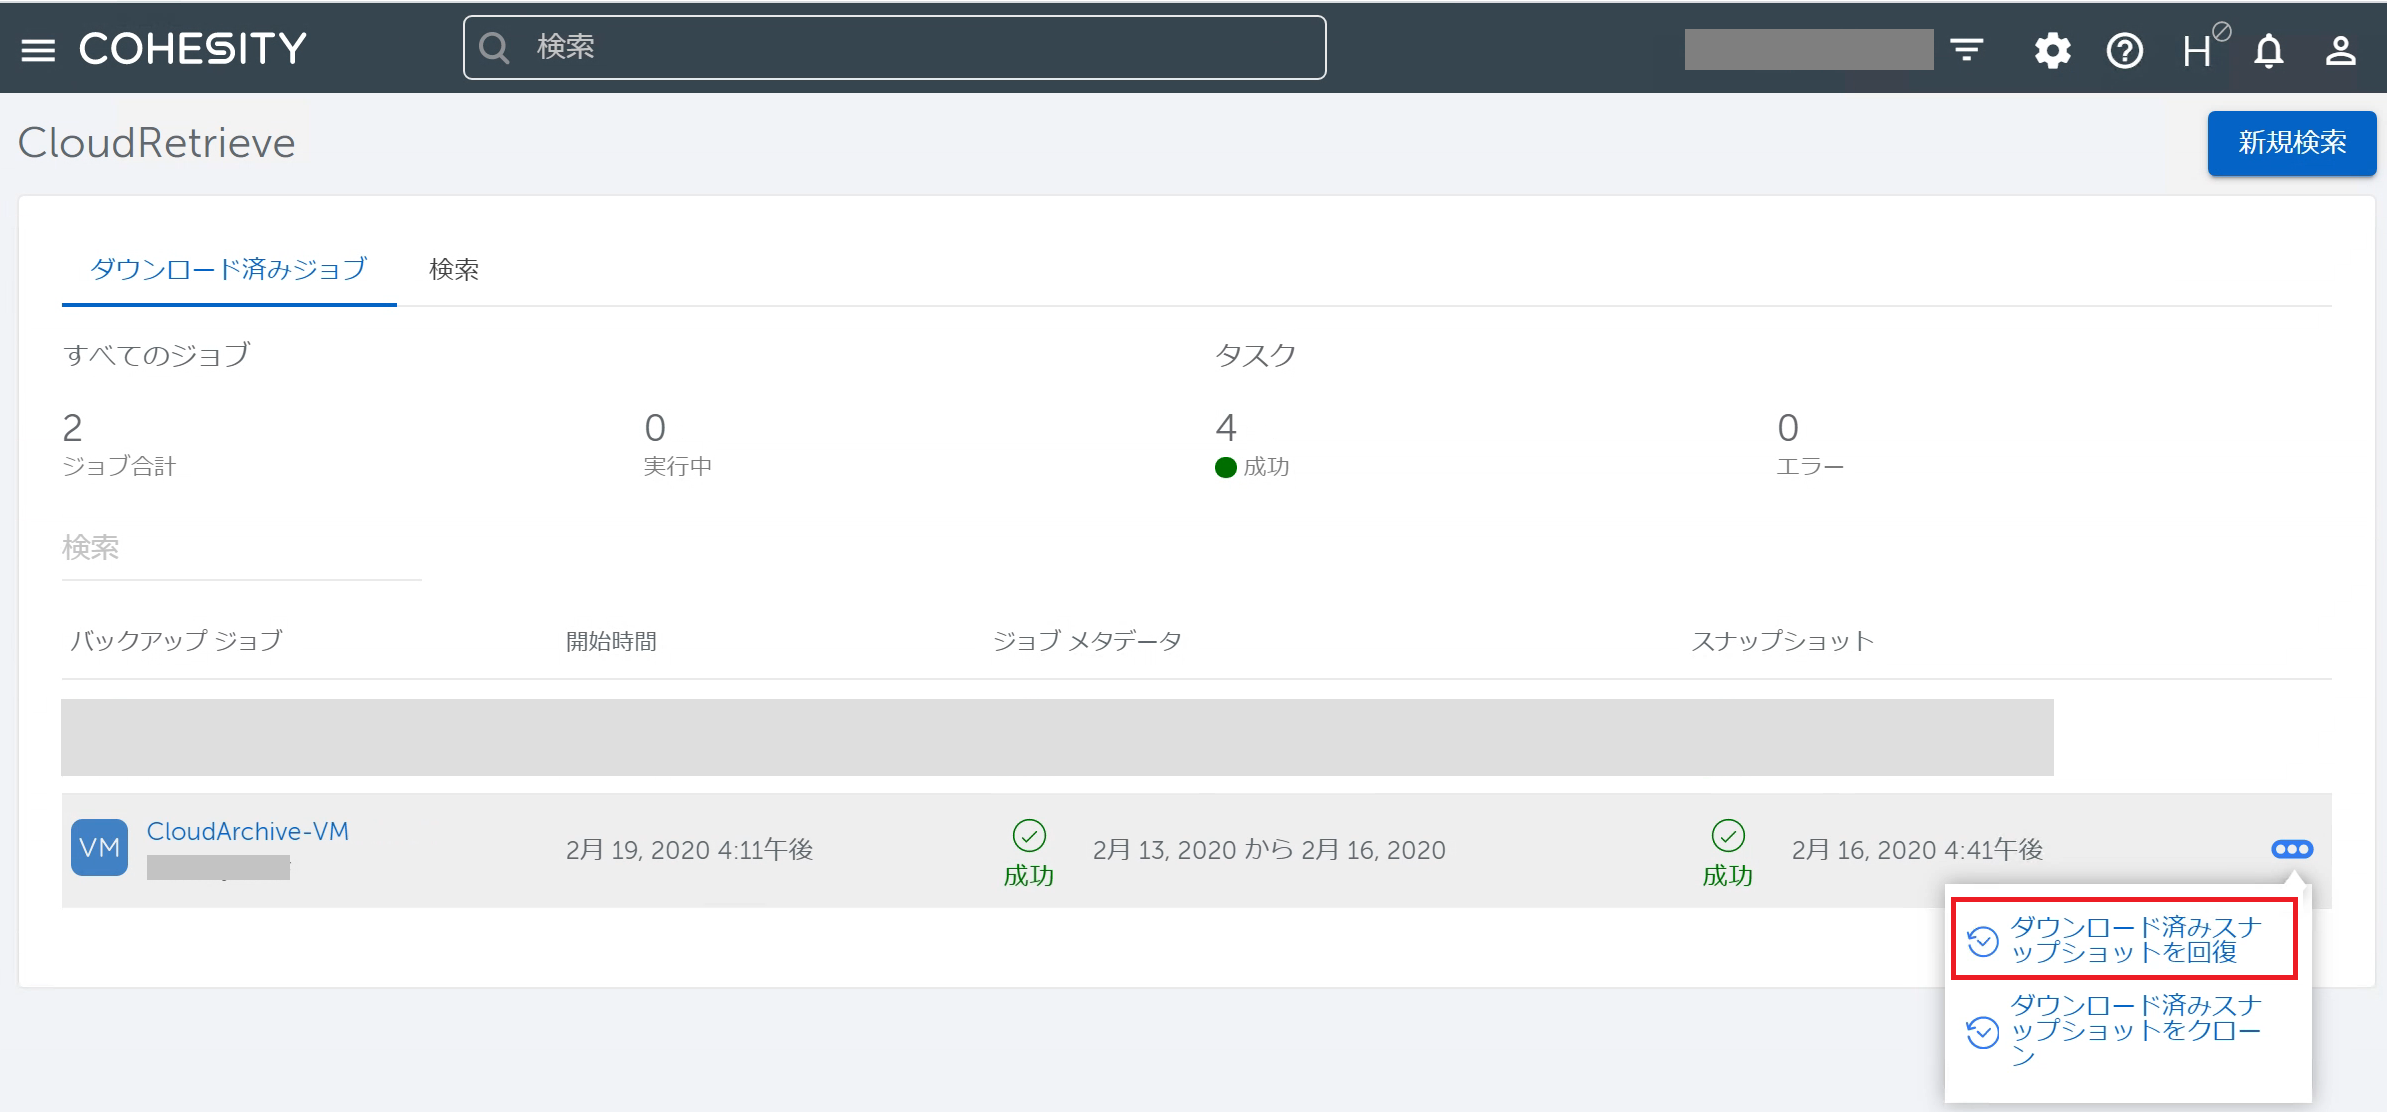Click the ジョブ メタデータ column header
The image size is (2387, 1112).
[1087, 641]
